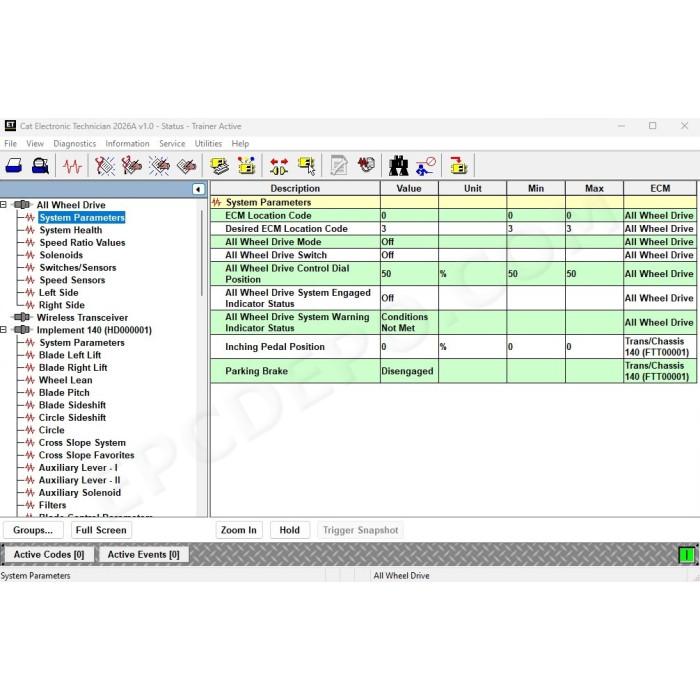Open the Active Codes [0] button
Image resolution: width=700 pixels, height=700 pixels.
point(49,554)
